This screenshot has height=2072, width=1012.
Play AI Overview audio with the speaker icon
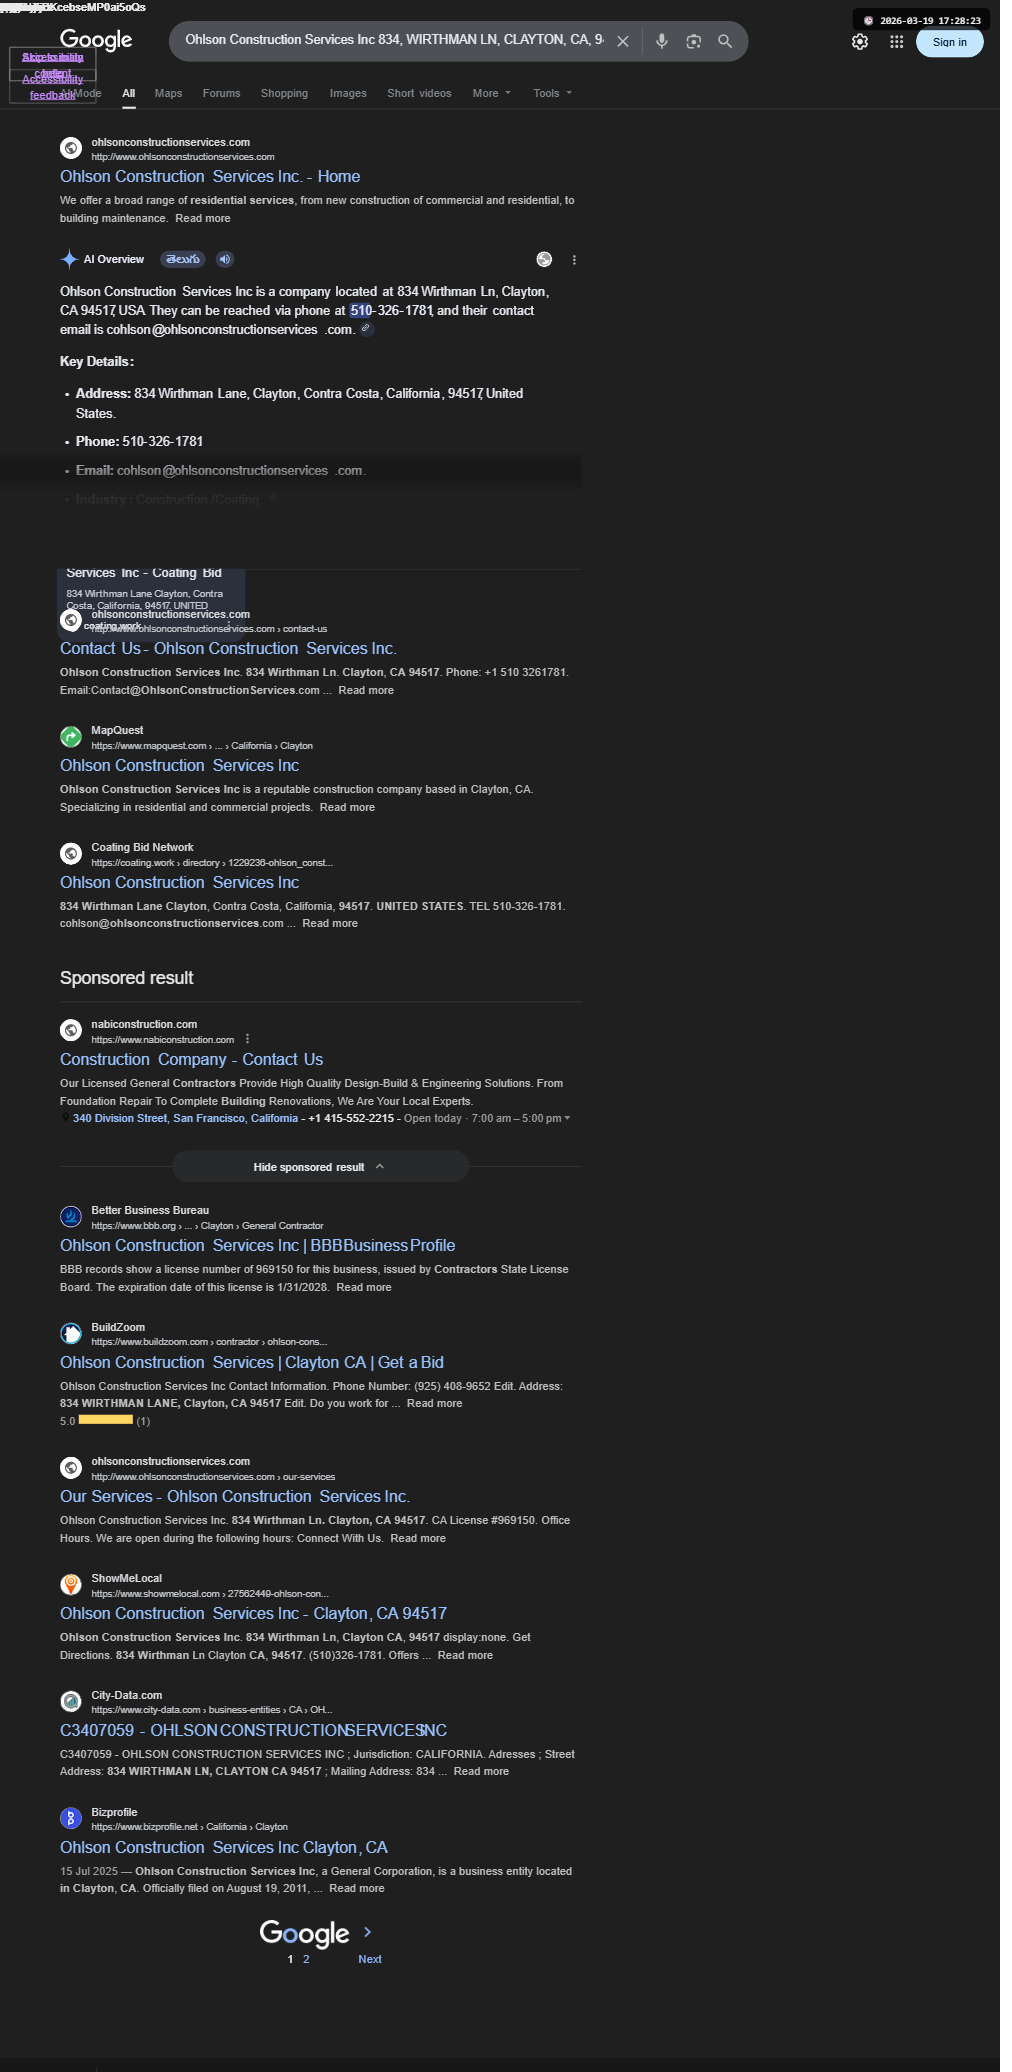pyautogui.click(x=225, y=259)
